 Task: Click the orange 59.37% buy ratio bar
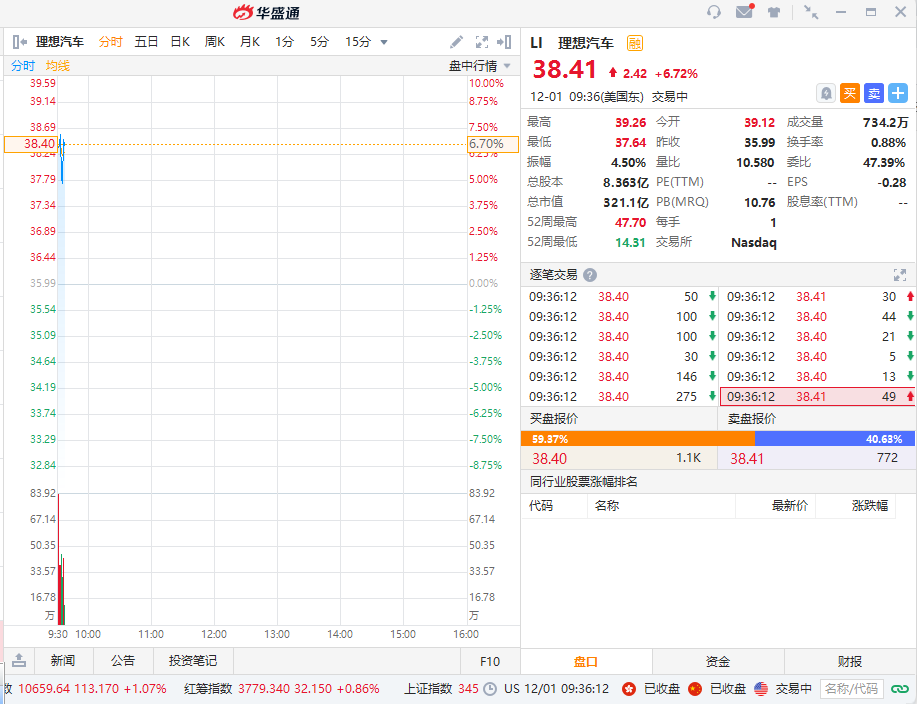coord(637,439)
